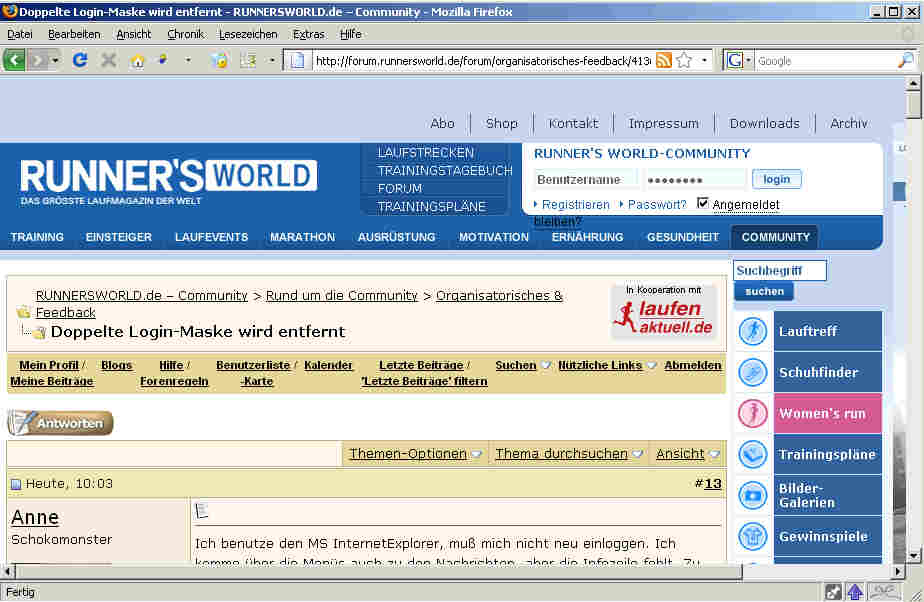Click the RSS feed icon in address bar
Screen dimensions: 924x602
tap(663, 60)
